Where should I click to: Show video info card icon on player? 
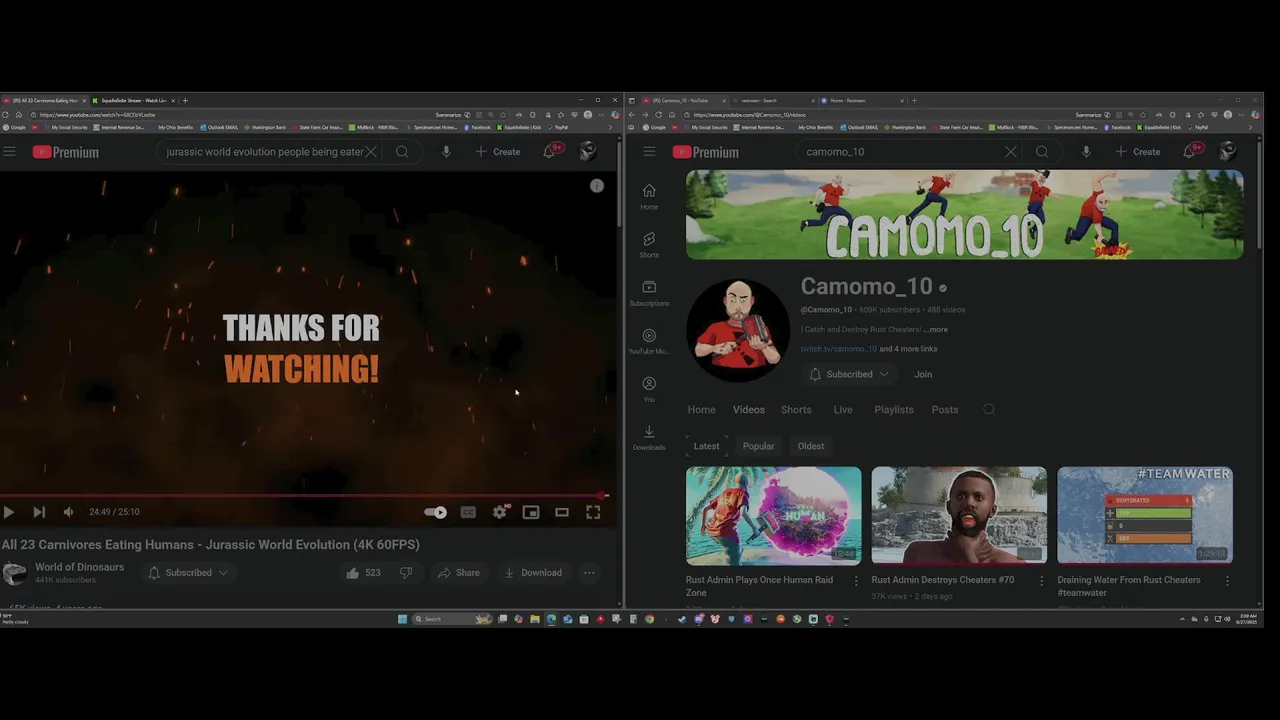[x=597, y=186]
